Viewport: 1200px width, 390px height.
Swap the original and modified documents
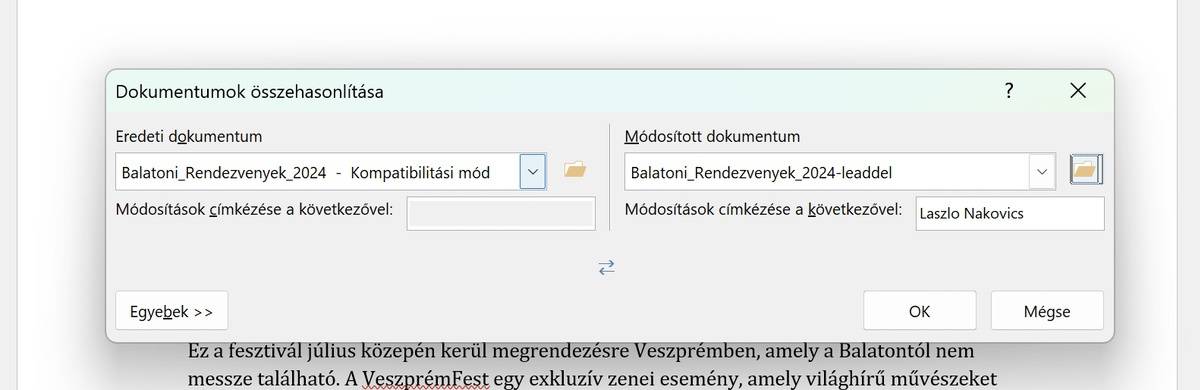607,267
